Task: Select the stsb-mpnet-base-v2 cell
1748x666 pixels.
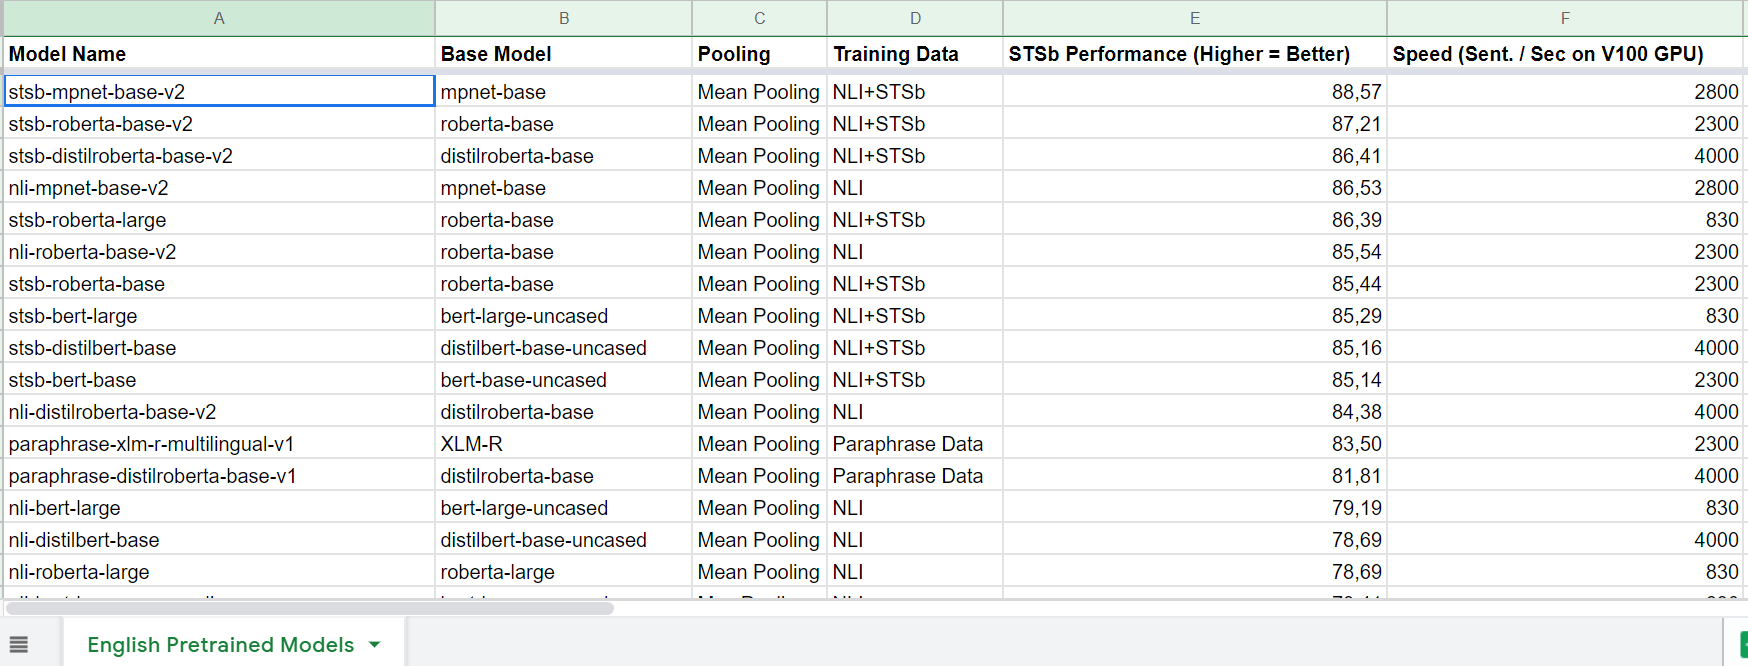Action: [219, 92]
